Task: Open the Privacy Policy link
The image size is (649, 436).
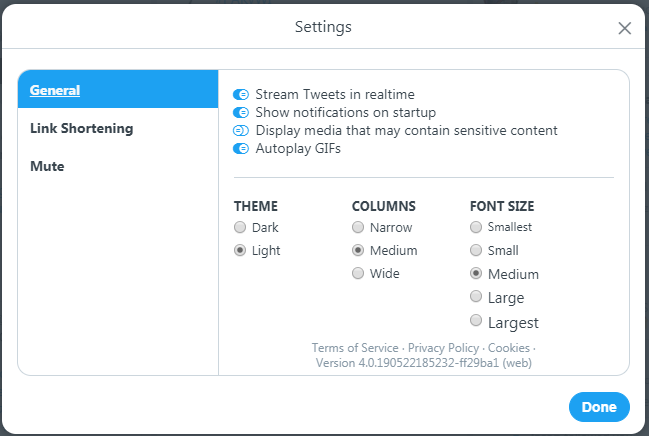Action: tap(443, 348)
